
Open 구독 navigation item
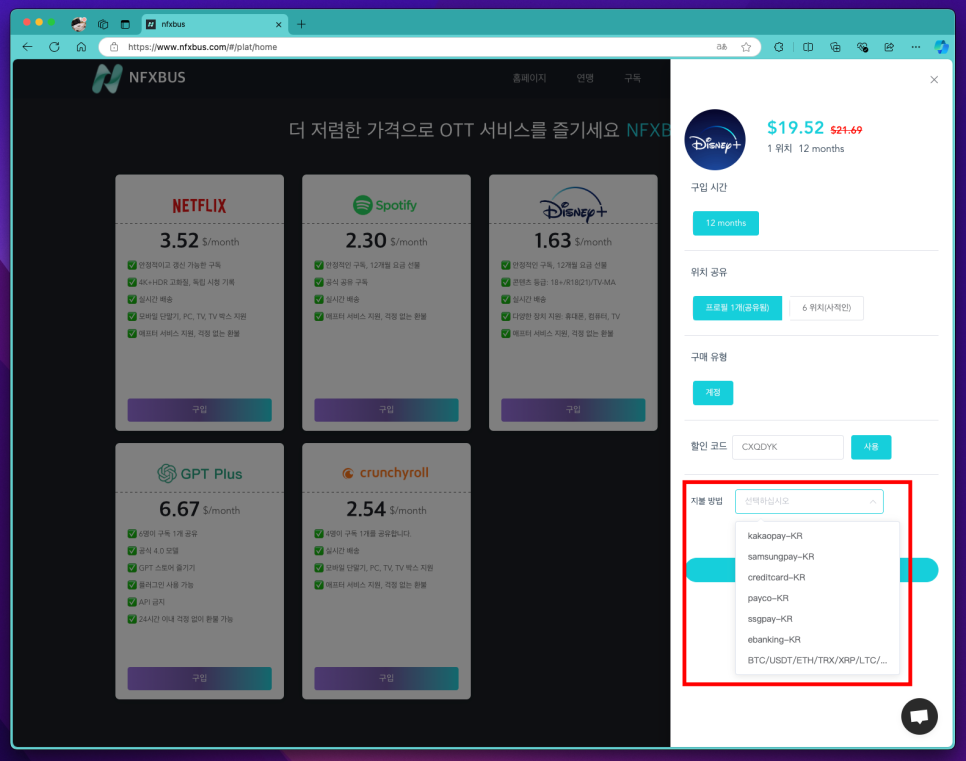(632, 78)
